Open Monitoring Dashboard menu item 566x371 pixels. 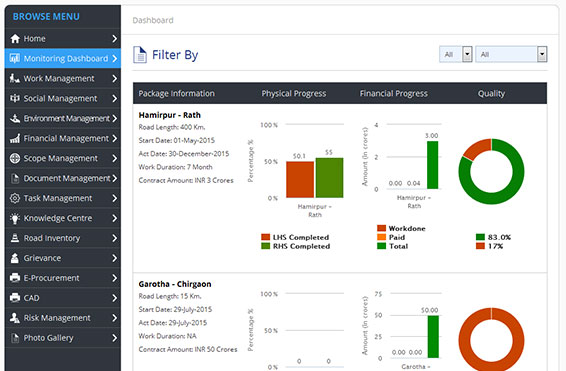coord(63,58)
